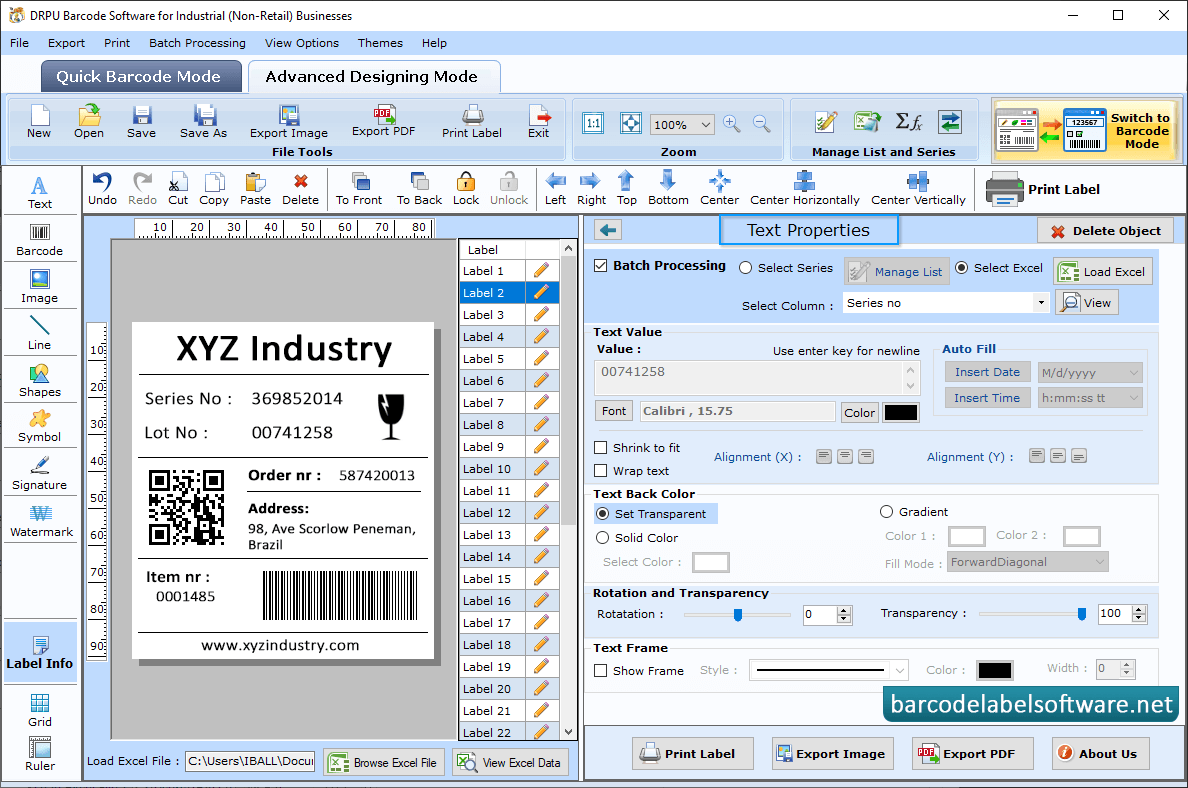The image size is (1188, 788).
Task: Choose the Gradient radio option
Action: tap(886, 512)
